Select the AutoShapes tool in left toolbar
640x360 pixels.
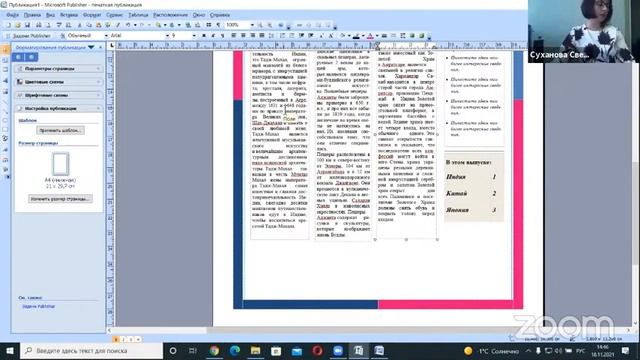(x=5, y=139)
